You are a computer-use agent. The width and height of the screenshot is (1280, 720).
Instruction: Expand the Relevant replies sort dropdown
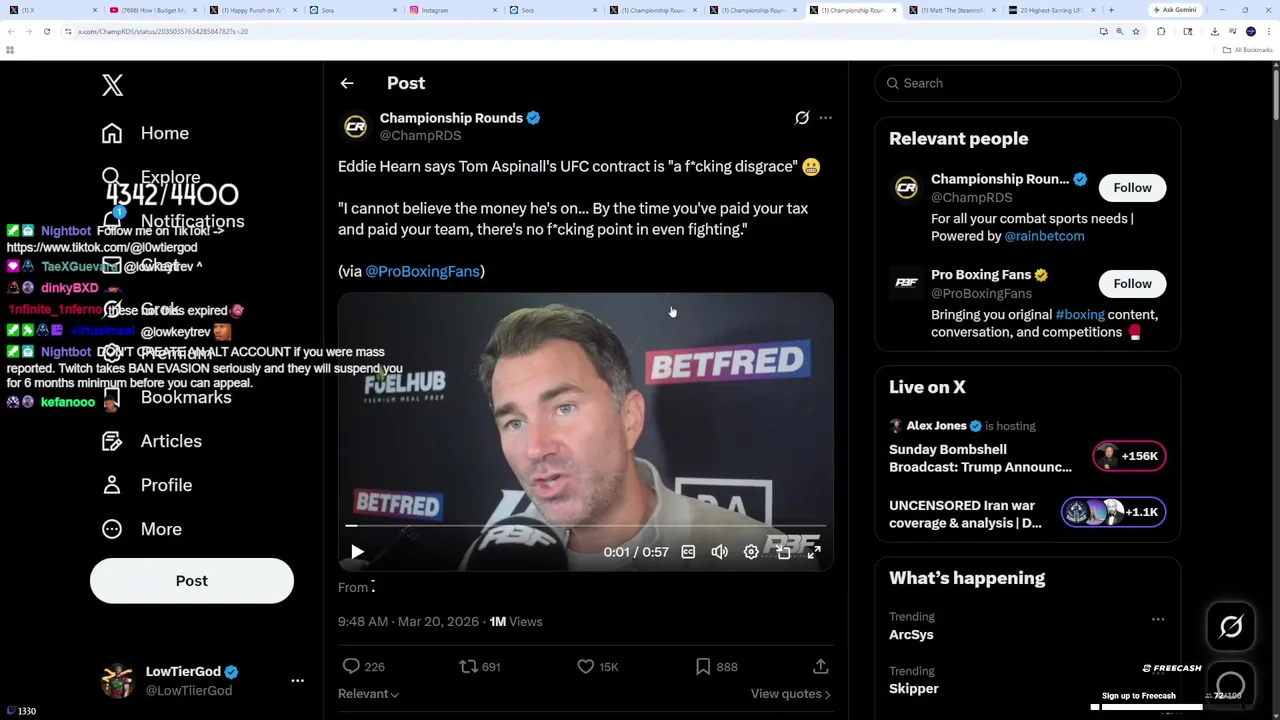368,694
